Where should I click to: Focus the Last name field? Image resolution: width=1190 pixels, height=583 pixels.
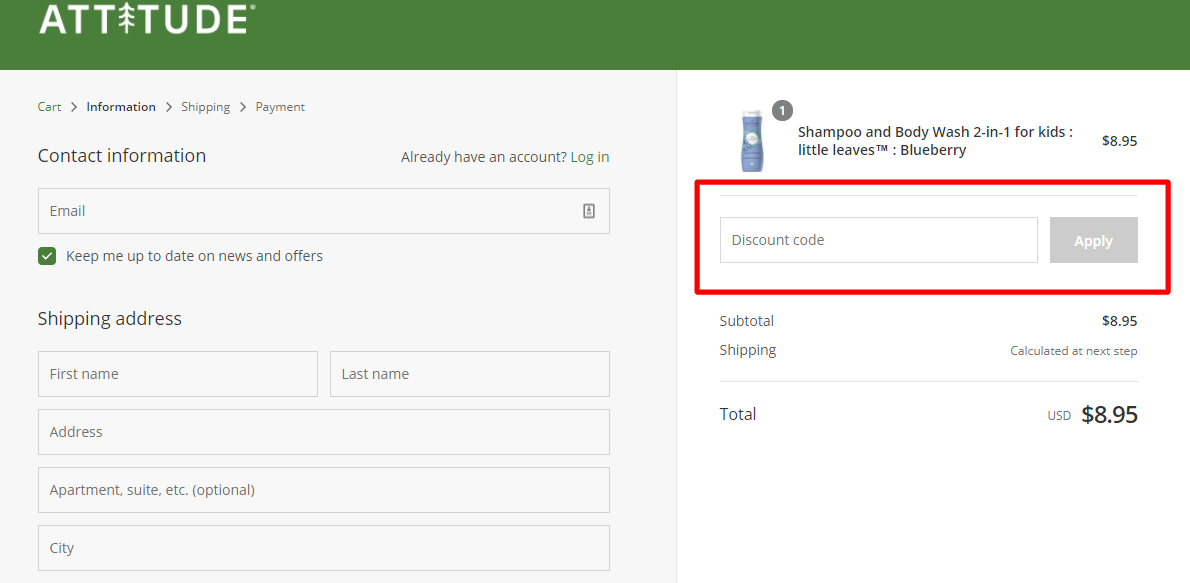[470, 373]
